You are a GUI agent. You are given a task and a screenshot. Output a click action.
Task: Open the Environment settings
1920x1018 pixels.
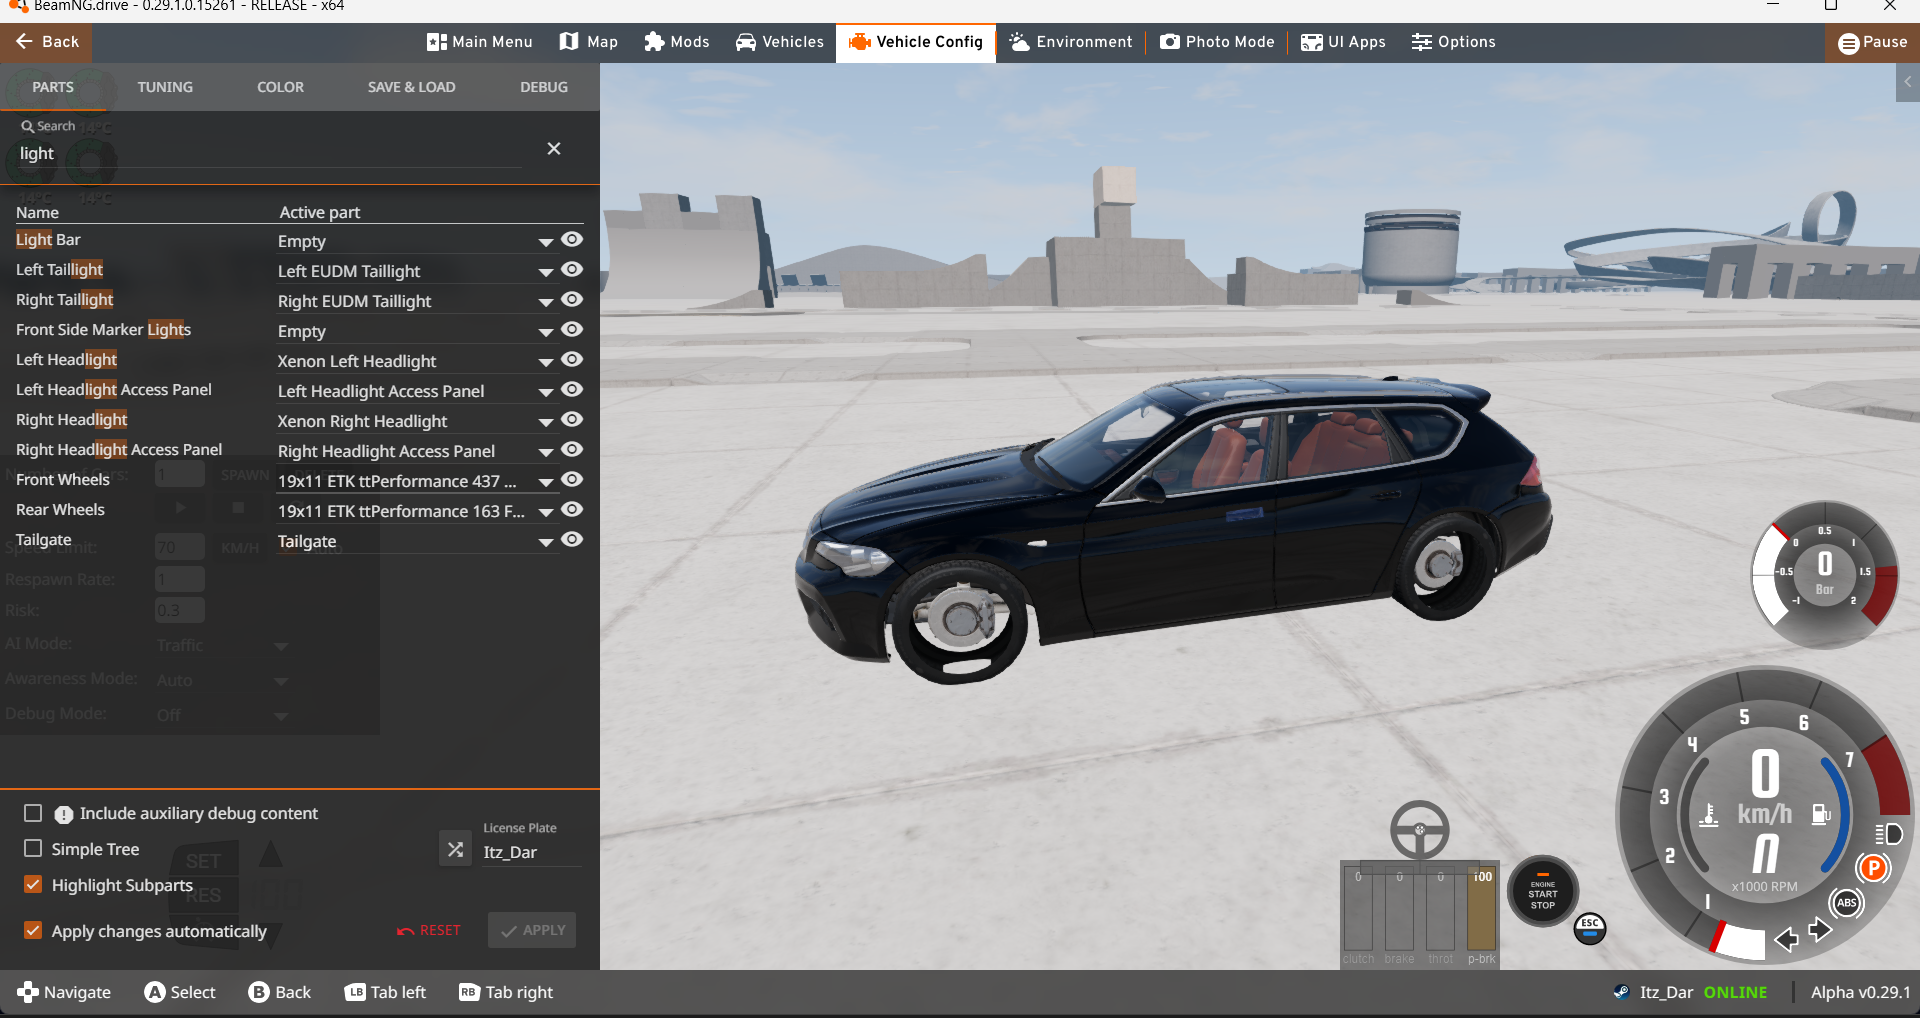(1071, 42)
